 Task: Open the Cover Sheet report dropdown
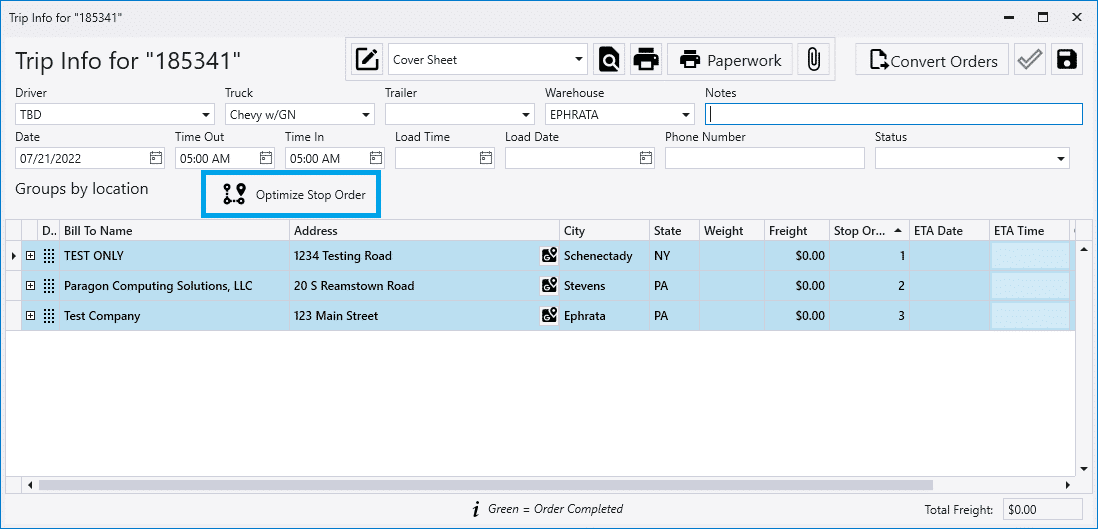[579, 60]
